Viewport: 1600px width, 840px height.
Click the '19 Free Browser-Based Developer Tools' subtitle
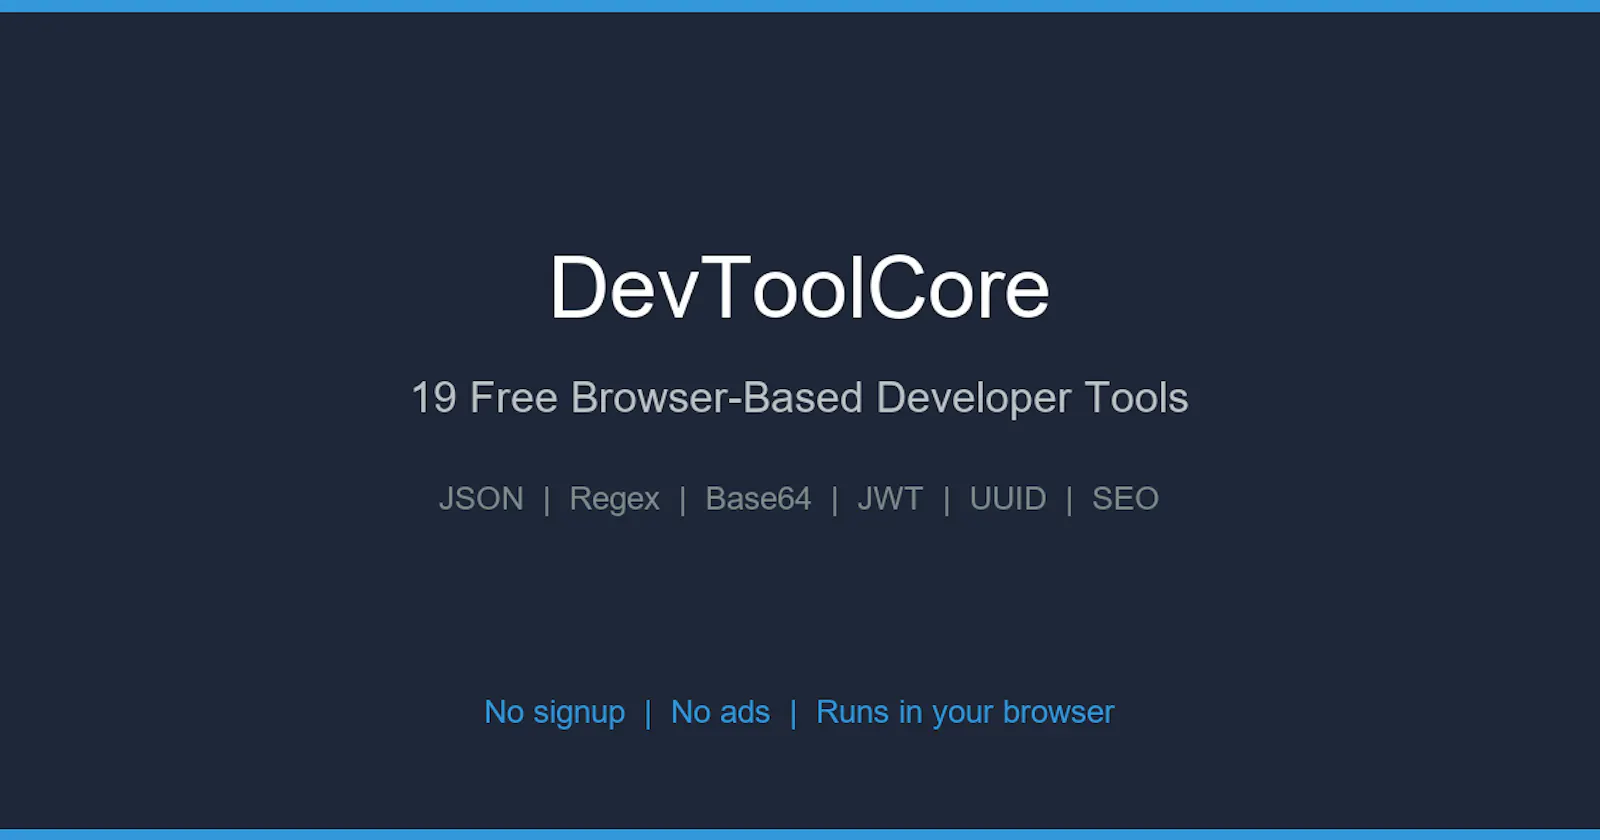click(800, 399)
